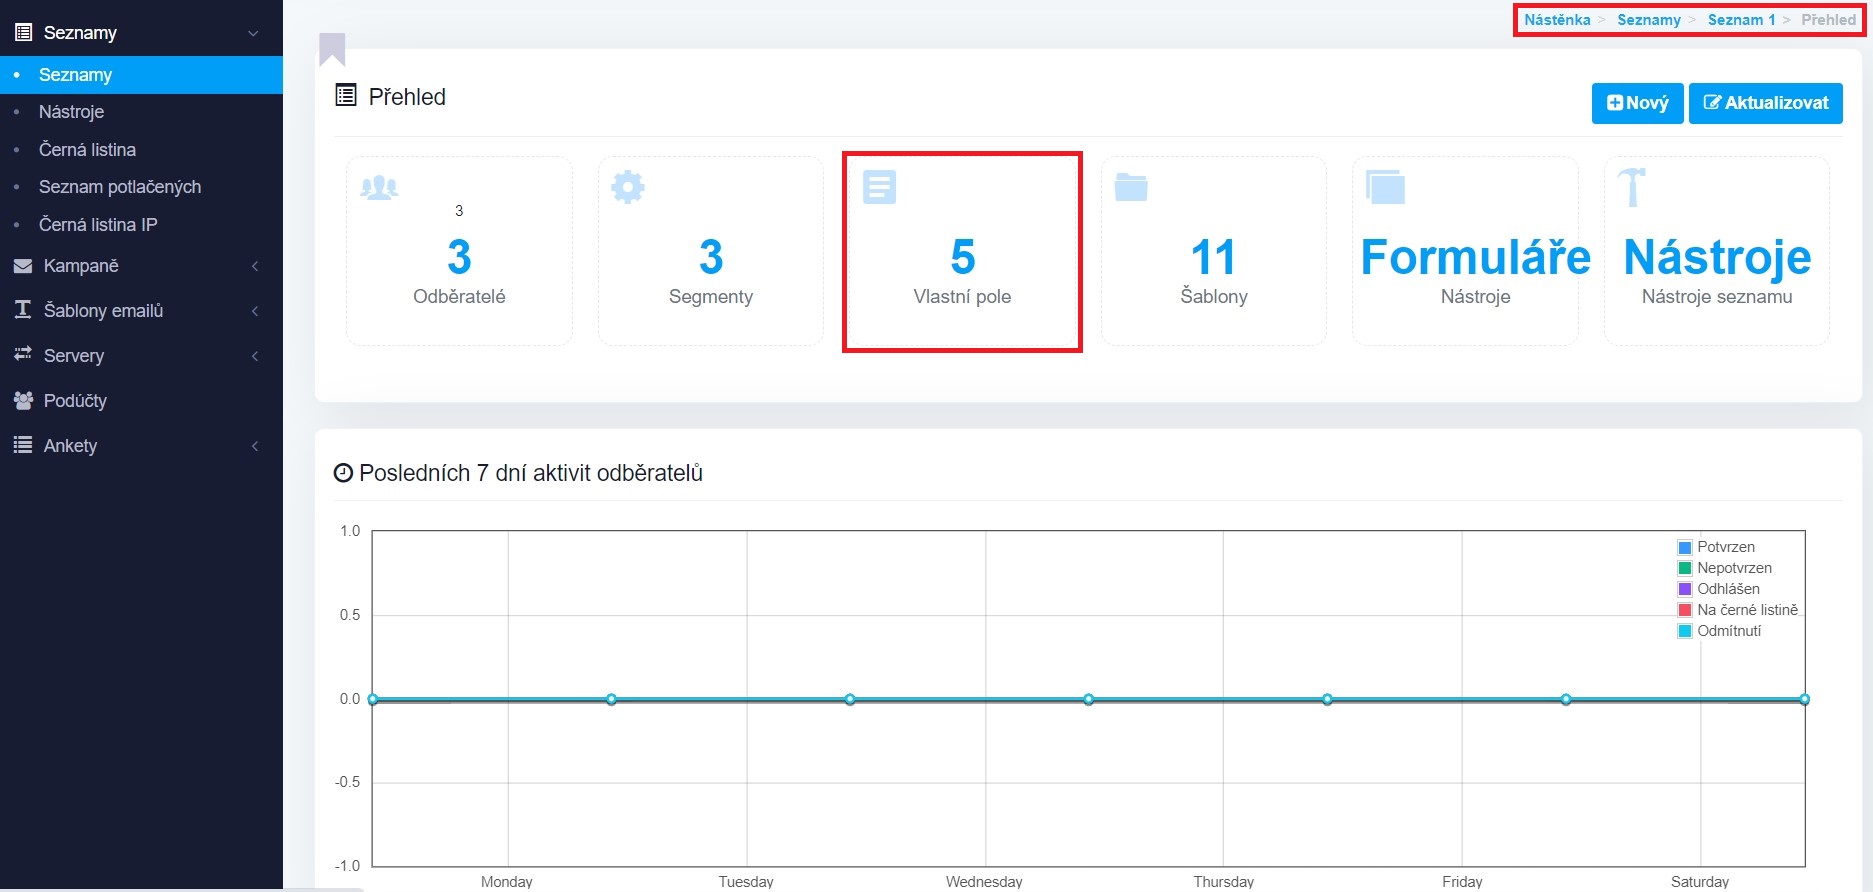Expand the Servery menu chevron
This screenshot has height=892, width=1873.
(255, 356)
